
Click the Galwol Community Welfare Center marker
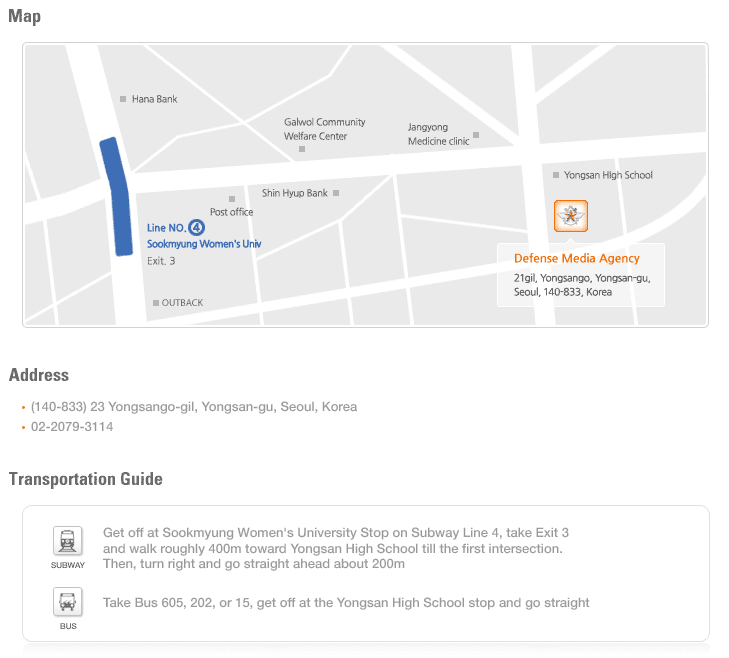coord(302,149)
